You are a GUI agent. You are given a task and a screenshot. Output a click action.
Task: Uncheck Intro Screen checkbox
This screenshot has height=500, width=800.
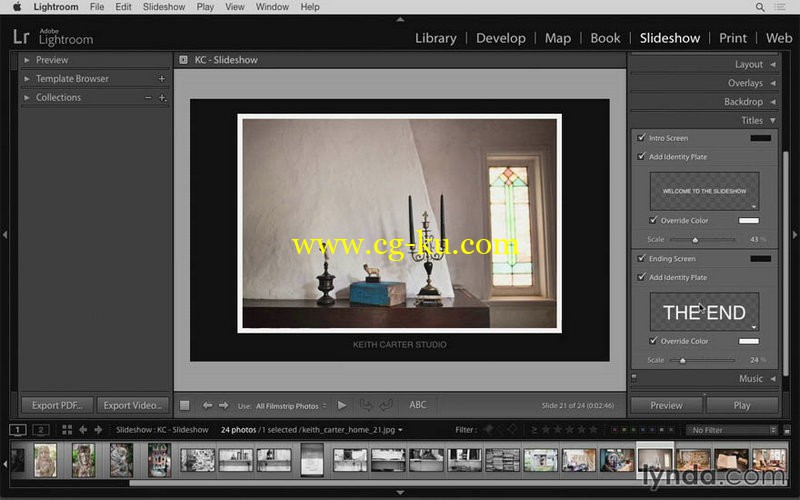click(x=641, y=137)
